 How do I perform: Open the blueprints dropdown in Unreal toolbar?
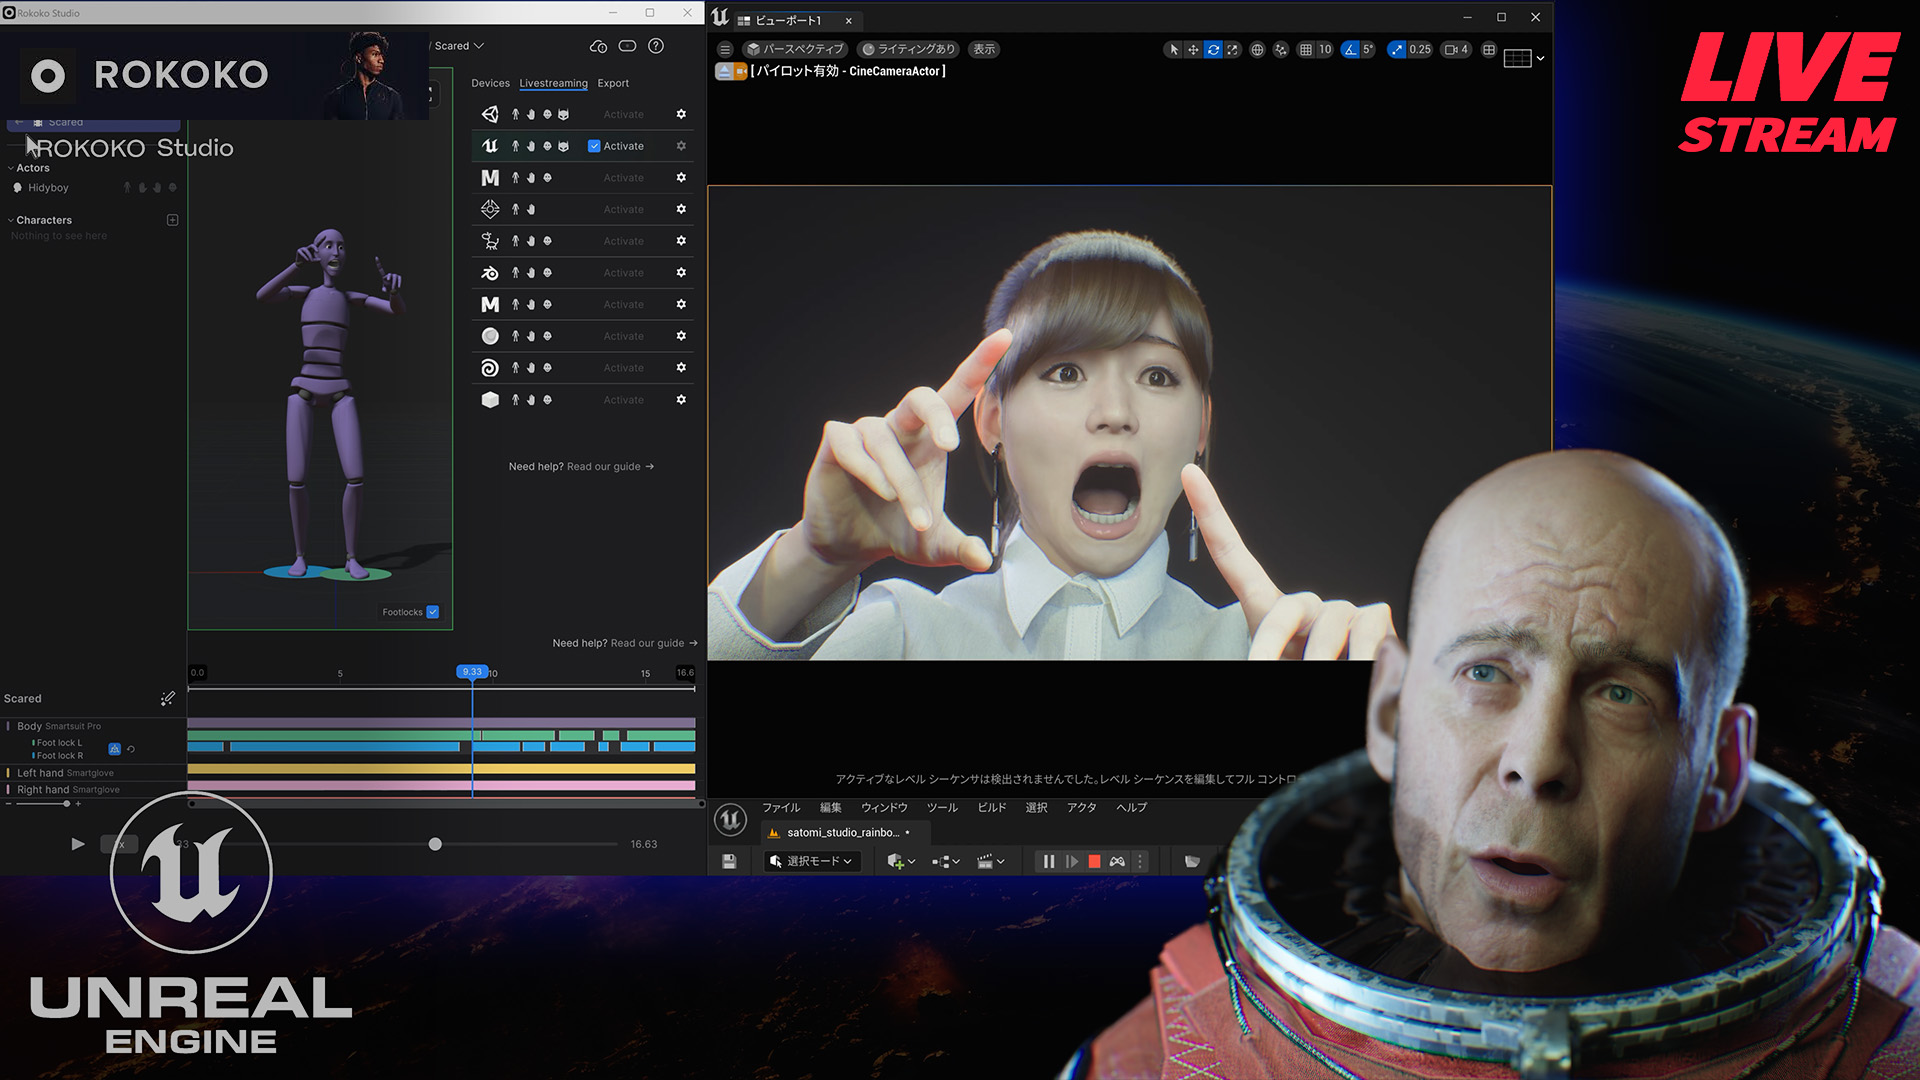point(946,861)
